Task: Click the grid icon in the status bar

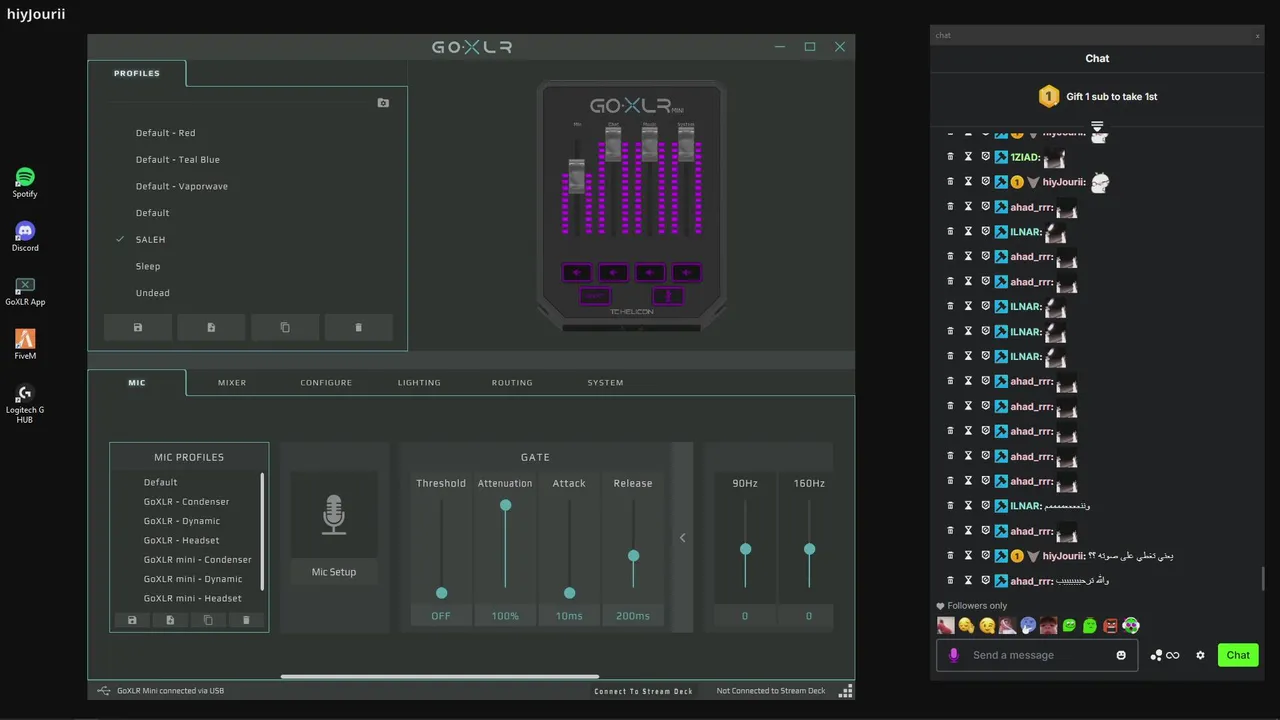Action: point(846,691)
